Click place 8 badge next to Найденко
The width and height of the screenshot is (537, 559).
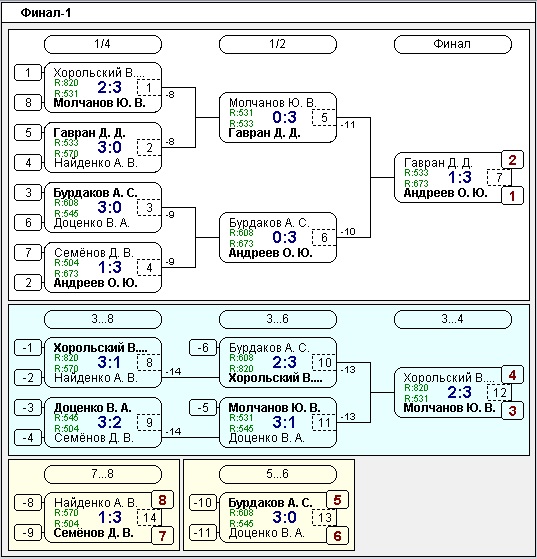[x=162, y=500]
